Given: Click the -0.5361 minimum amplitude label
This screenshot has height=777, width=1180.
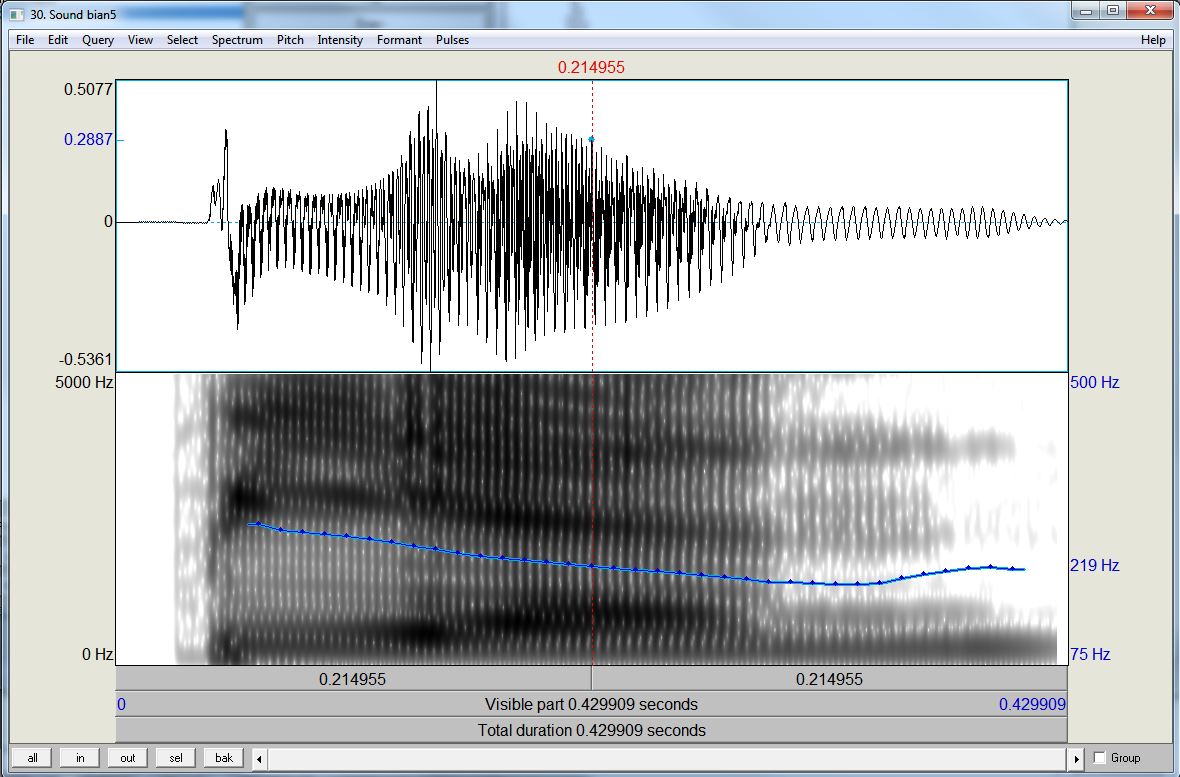Looking at the screenshot, I should [86, 359].
